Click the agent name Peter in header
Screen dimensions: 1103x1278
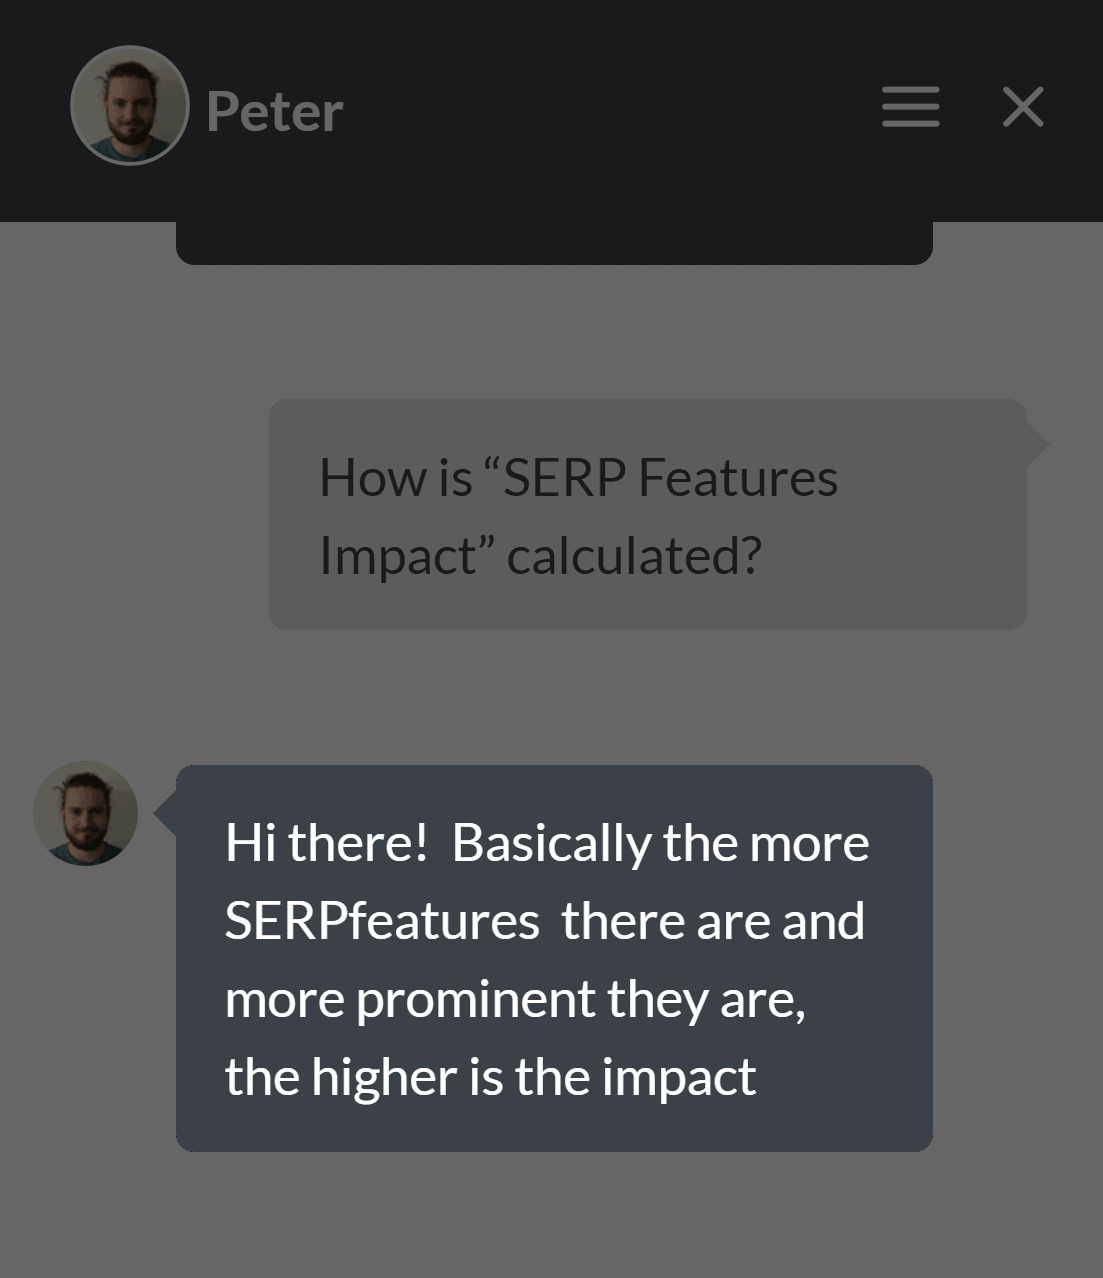[274, 110]
